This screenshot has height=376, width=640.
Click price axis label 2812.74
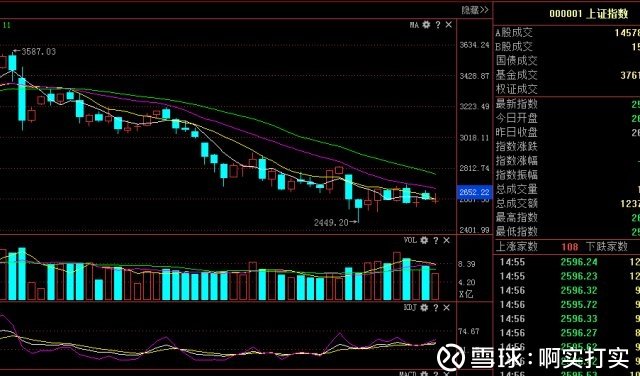[473, 169]
